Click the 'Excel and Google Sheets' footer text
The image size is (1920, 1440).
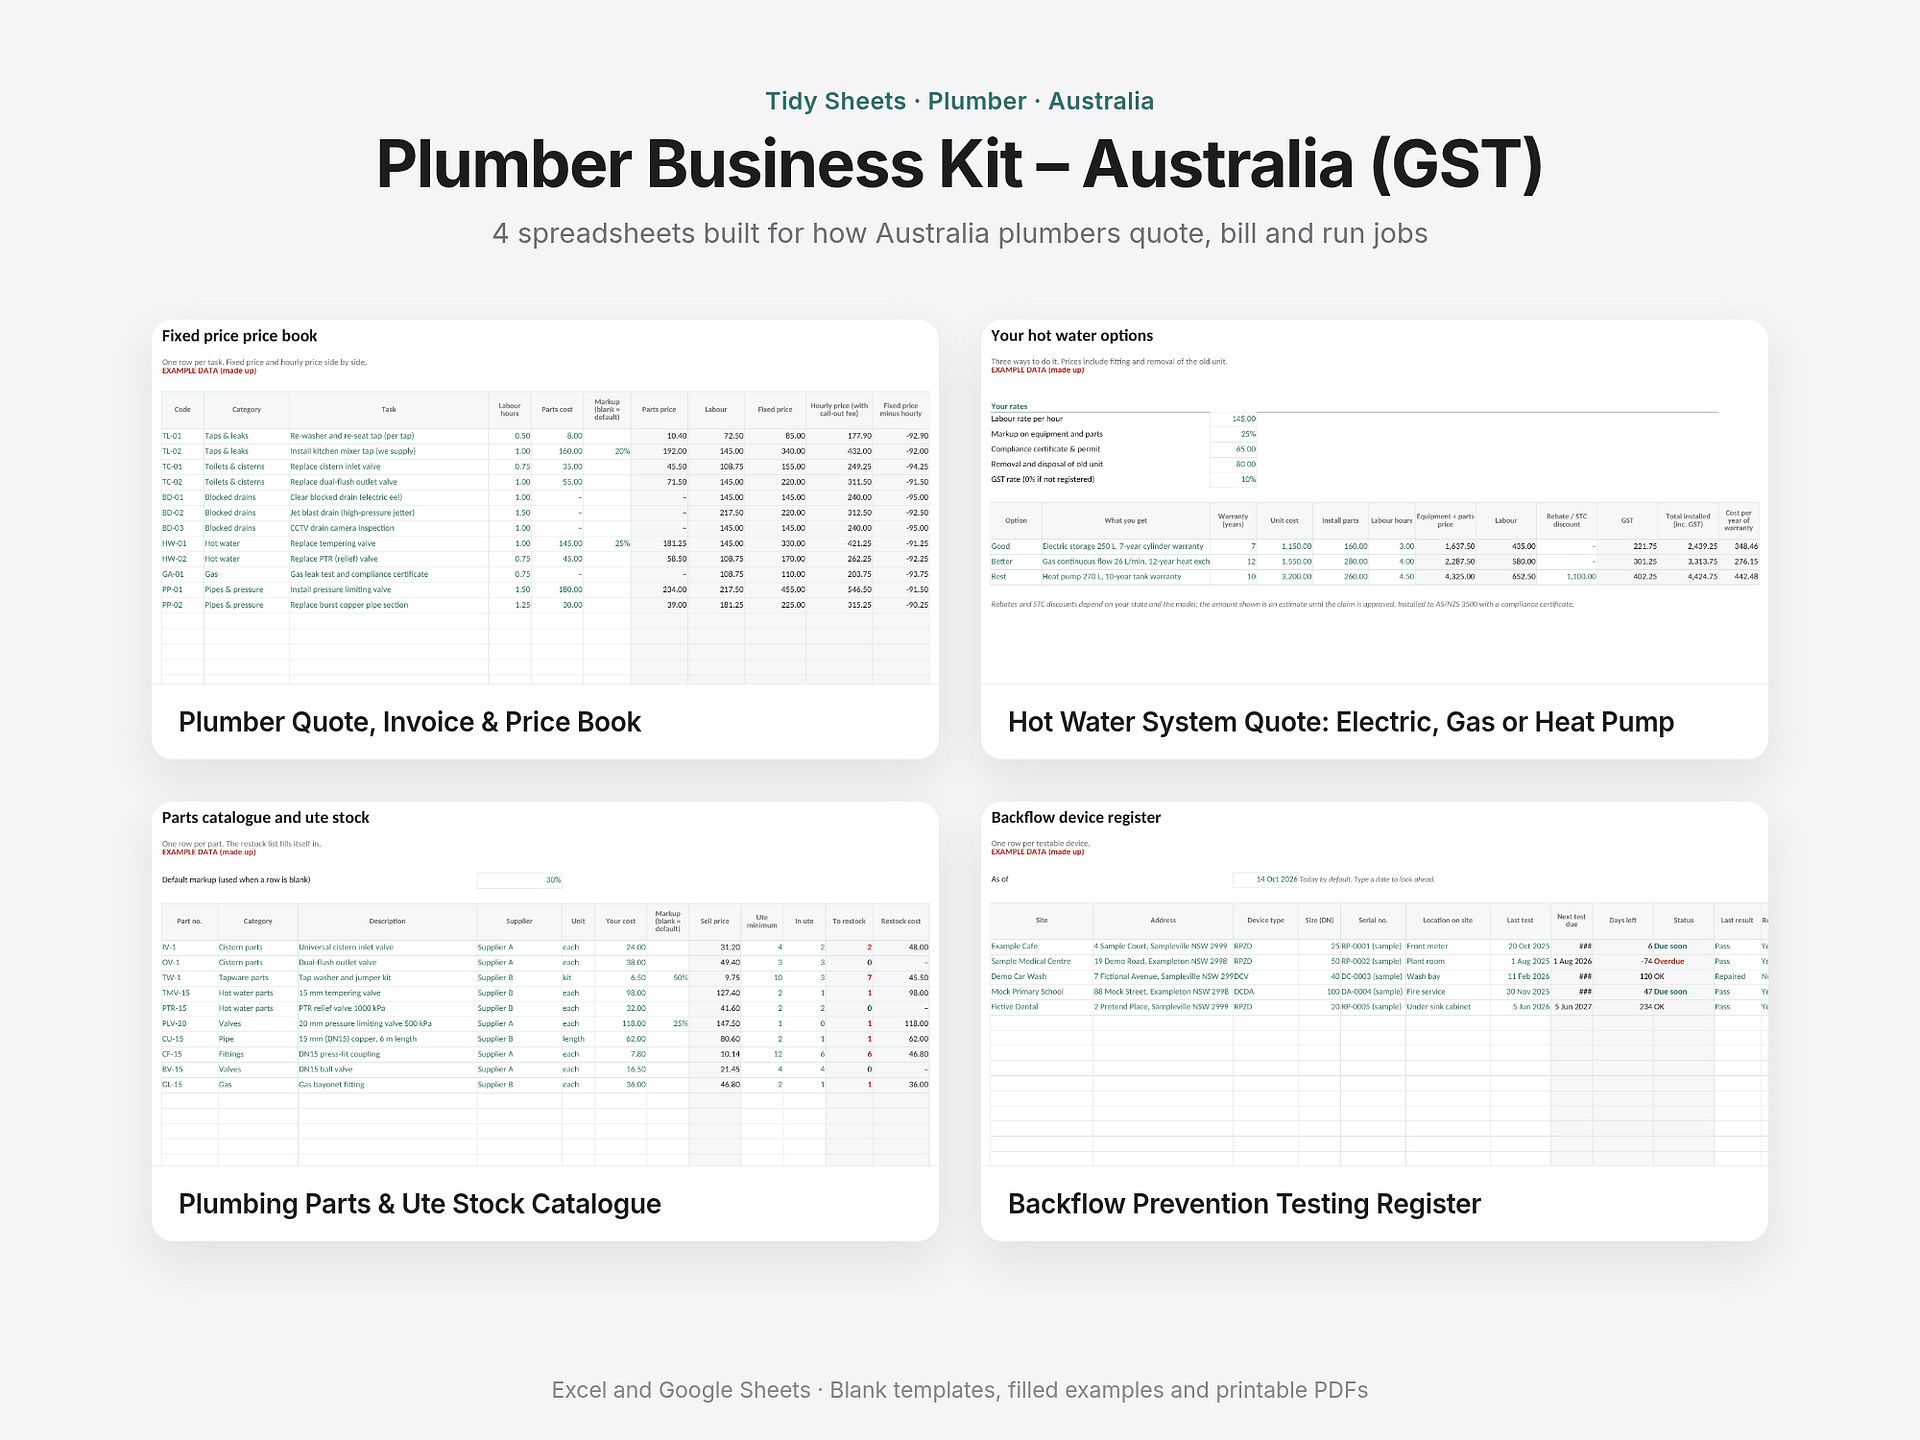click(x=960, y=1390)
